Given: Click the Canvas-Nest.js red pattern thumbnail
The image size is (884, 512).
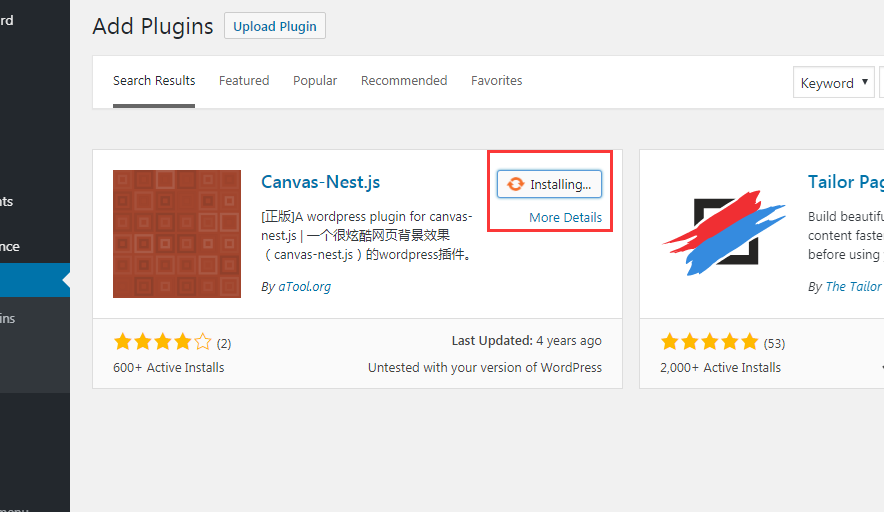Looking at the screenshot, I should pyautogui.click(x=176, y=233).
